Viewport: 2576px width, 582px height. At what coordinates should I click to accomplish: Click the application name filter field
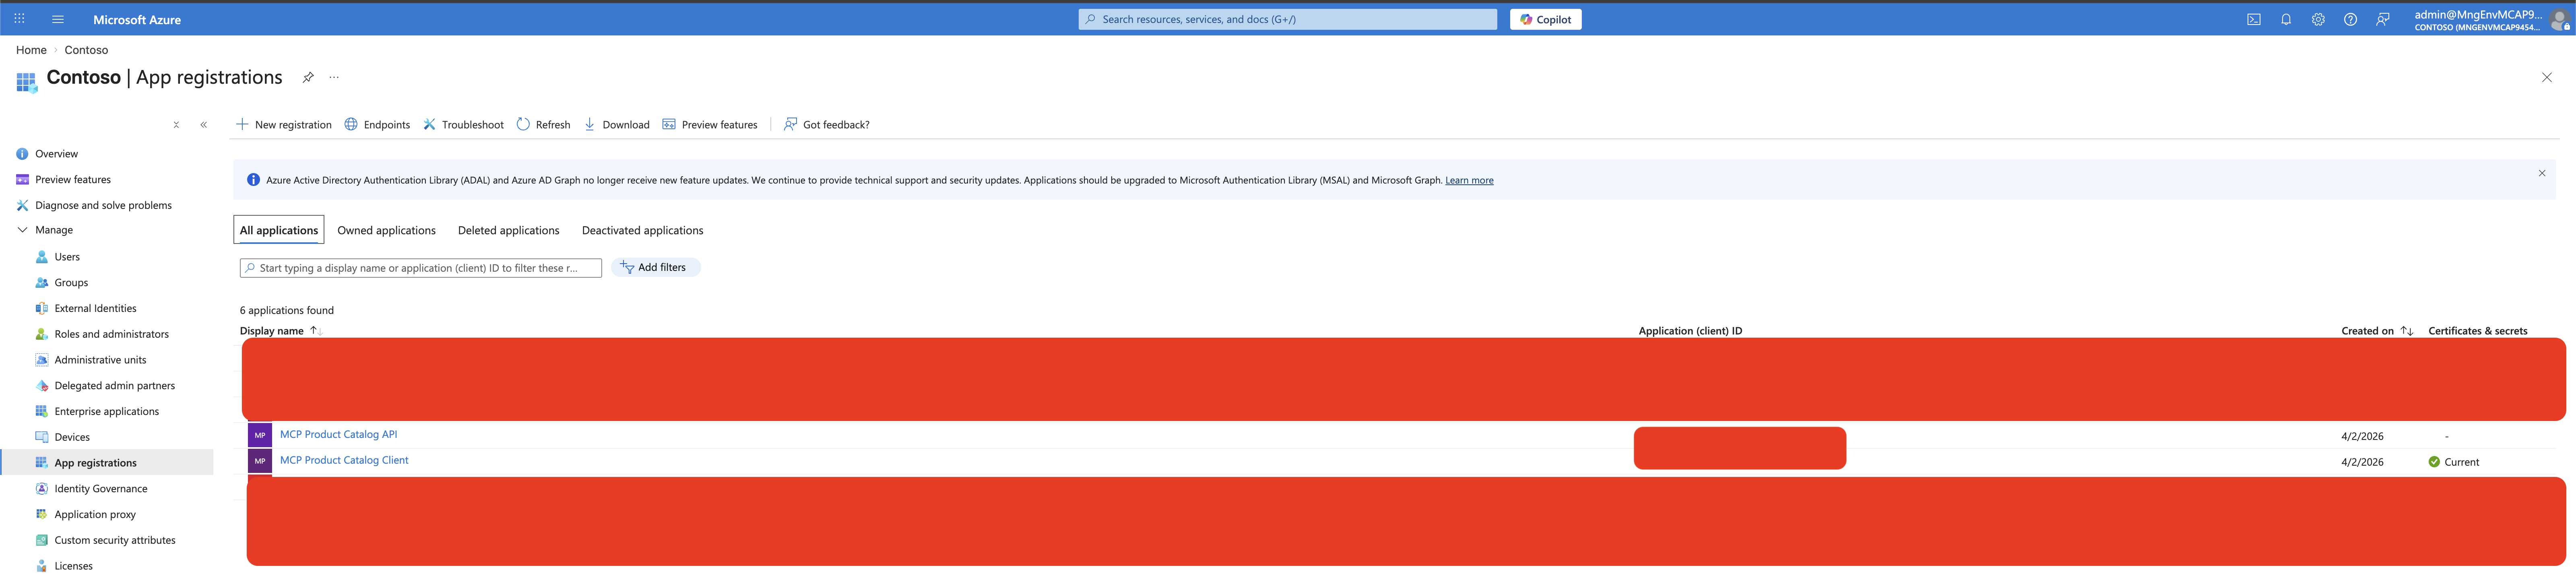point(420,268)
